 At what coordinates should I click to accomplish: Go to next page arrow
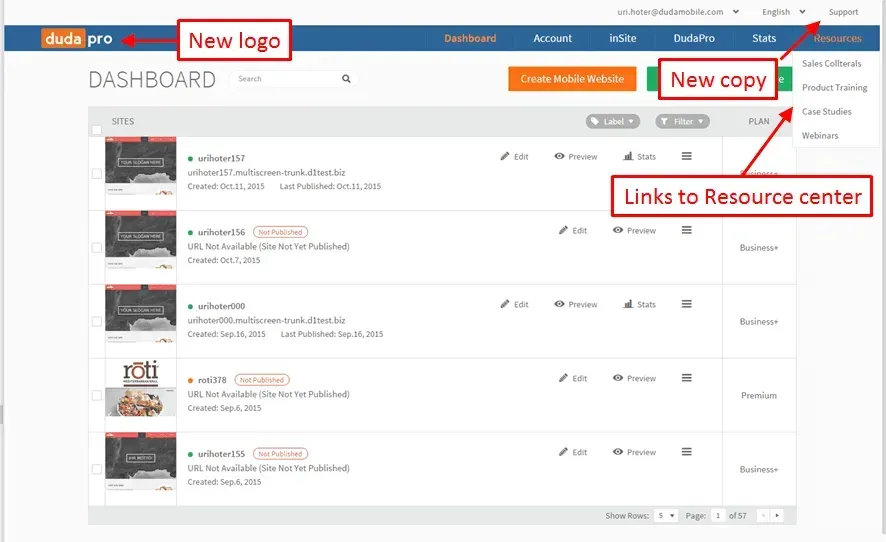777,515
